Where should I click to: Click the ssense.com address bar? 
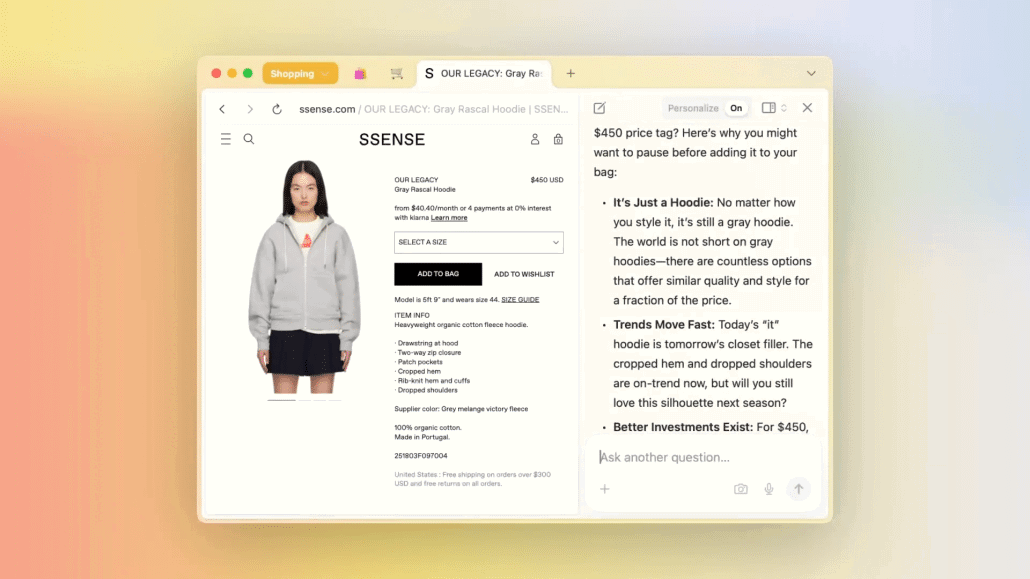pyautogui.click(x=434, y=109)
